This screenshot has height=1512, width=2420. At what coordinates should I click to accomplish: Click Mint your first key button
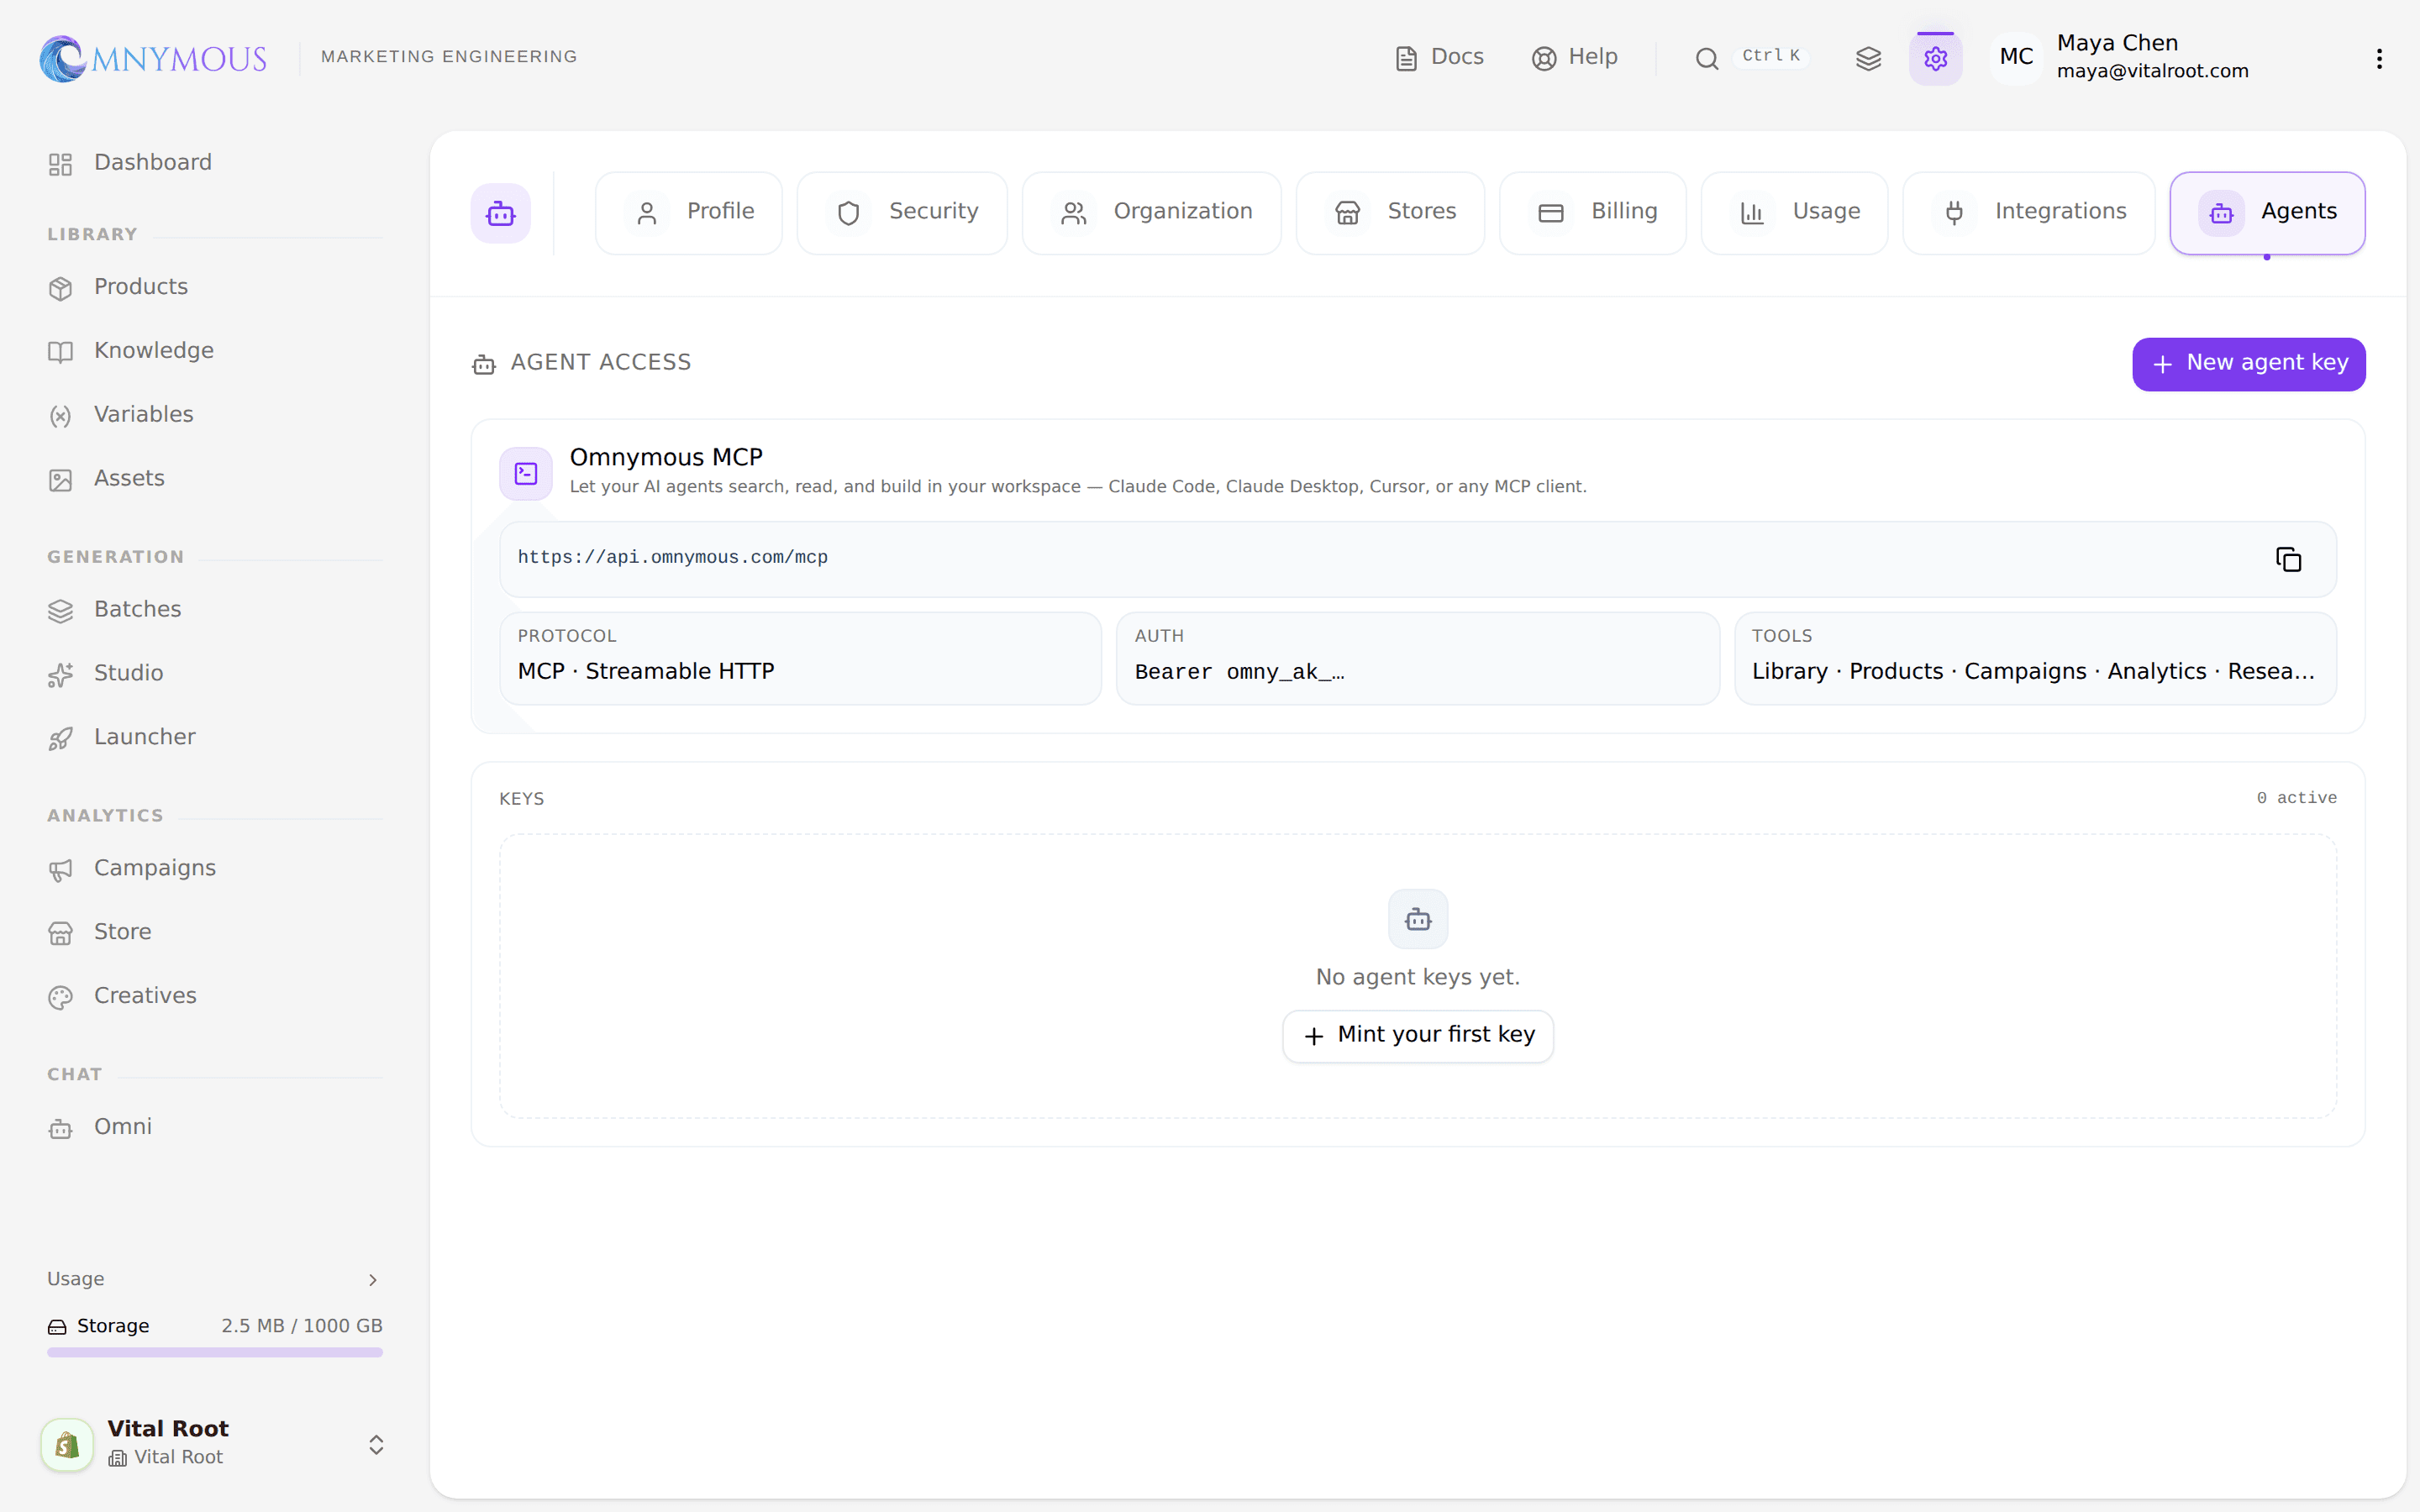(x=1418, y=1036)
